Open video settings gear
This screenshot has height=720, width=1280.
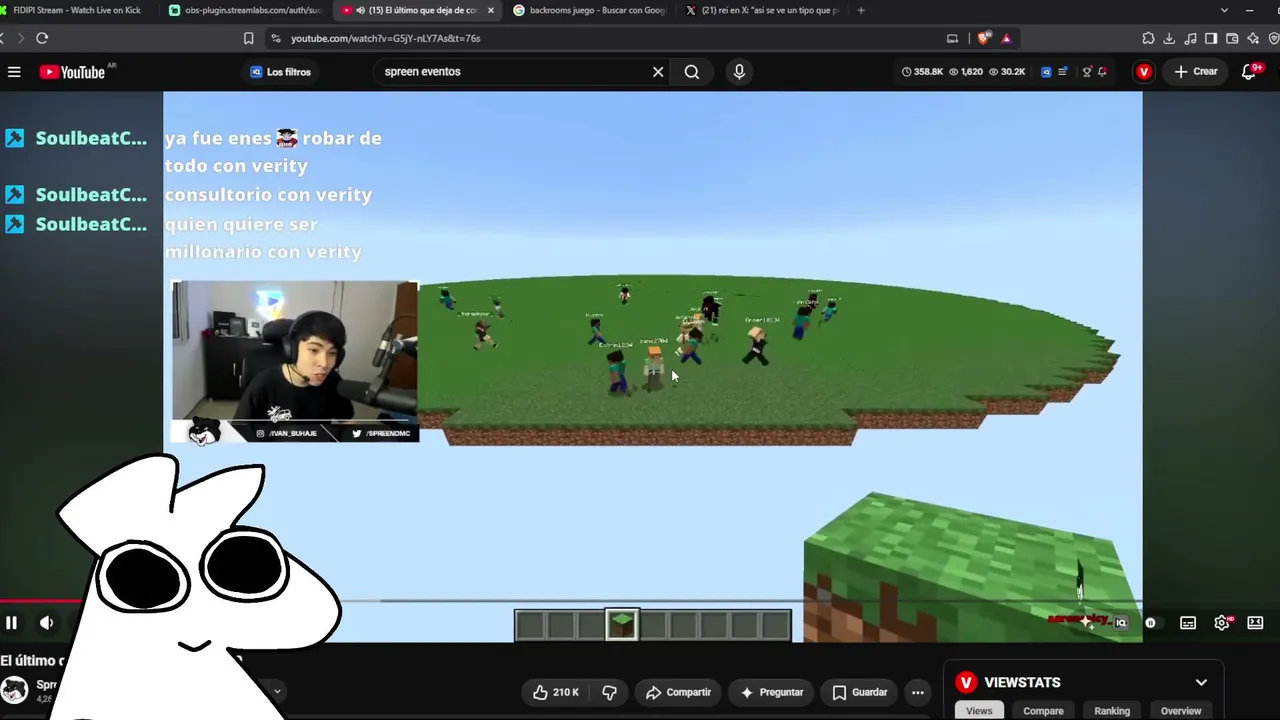pos(1222,622)
